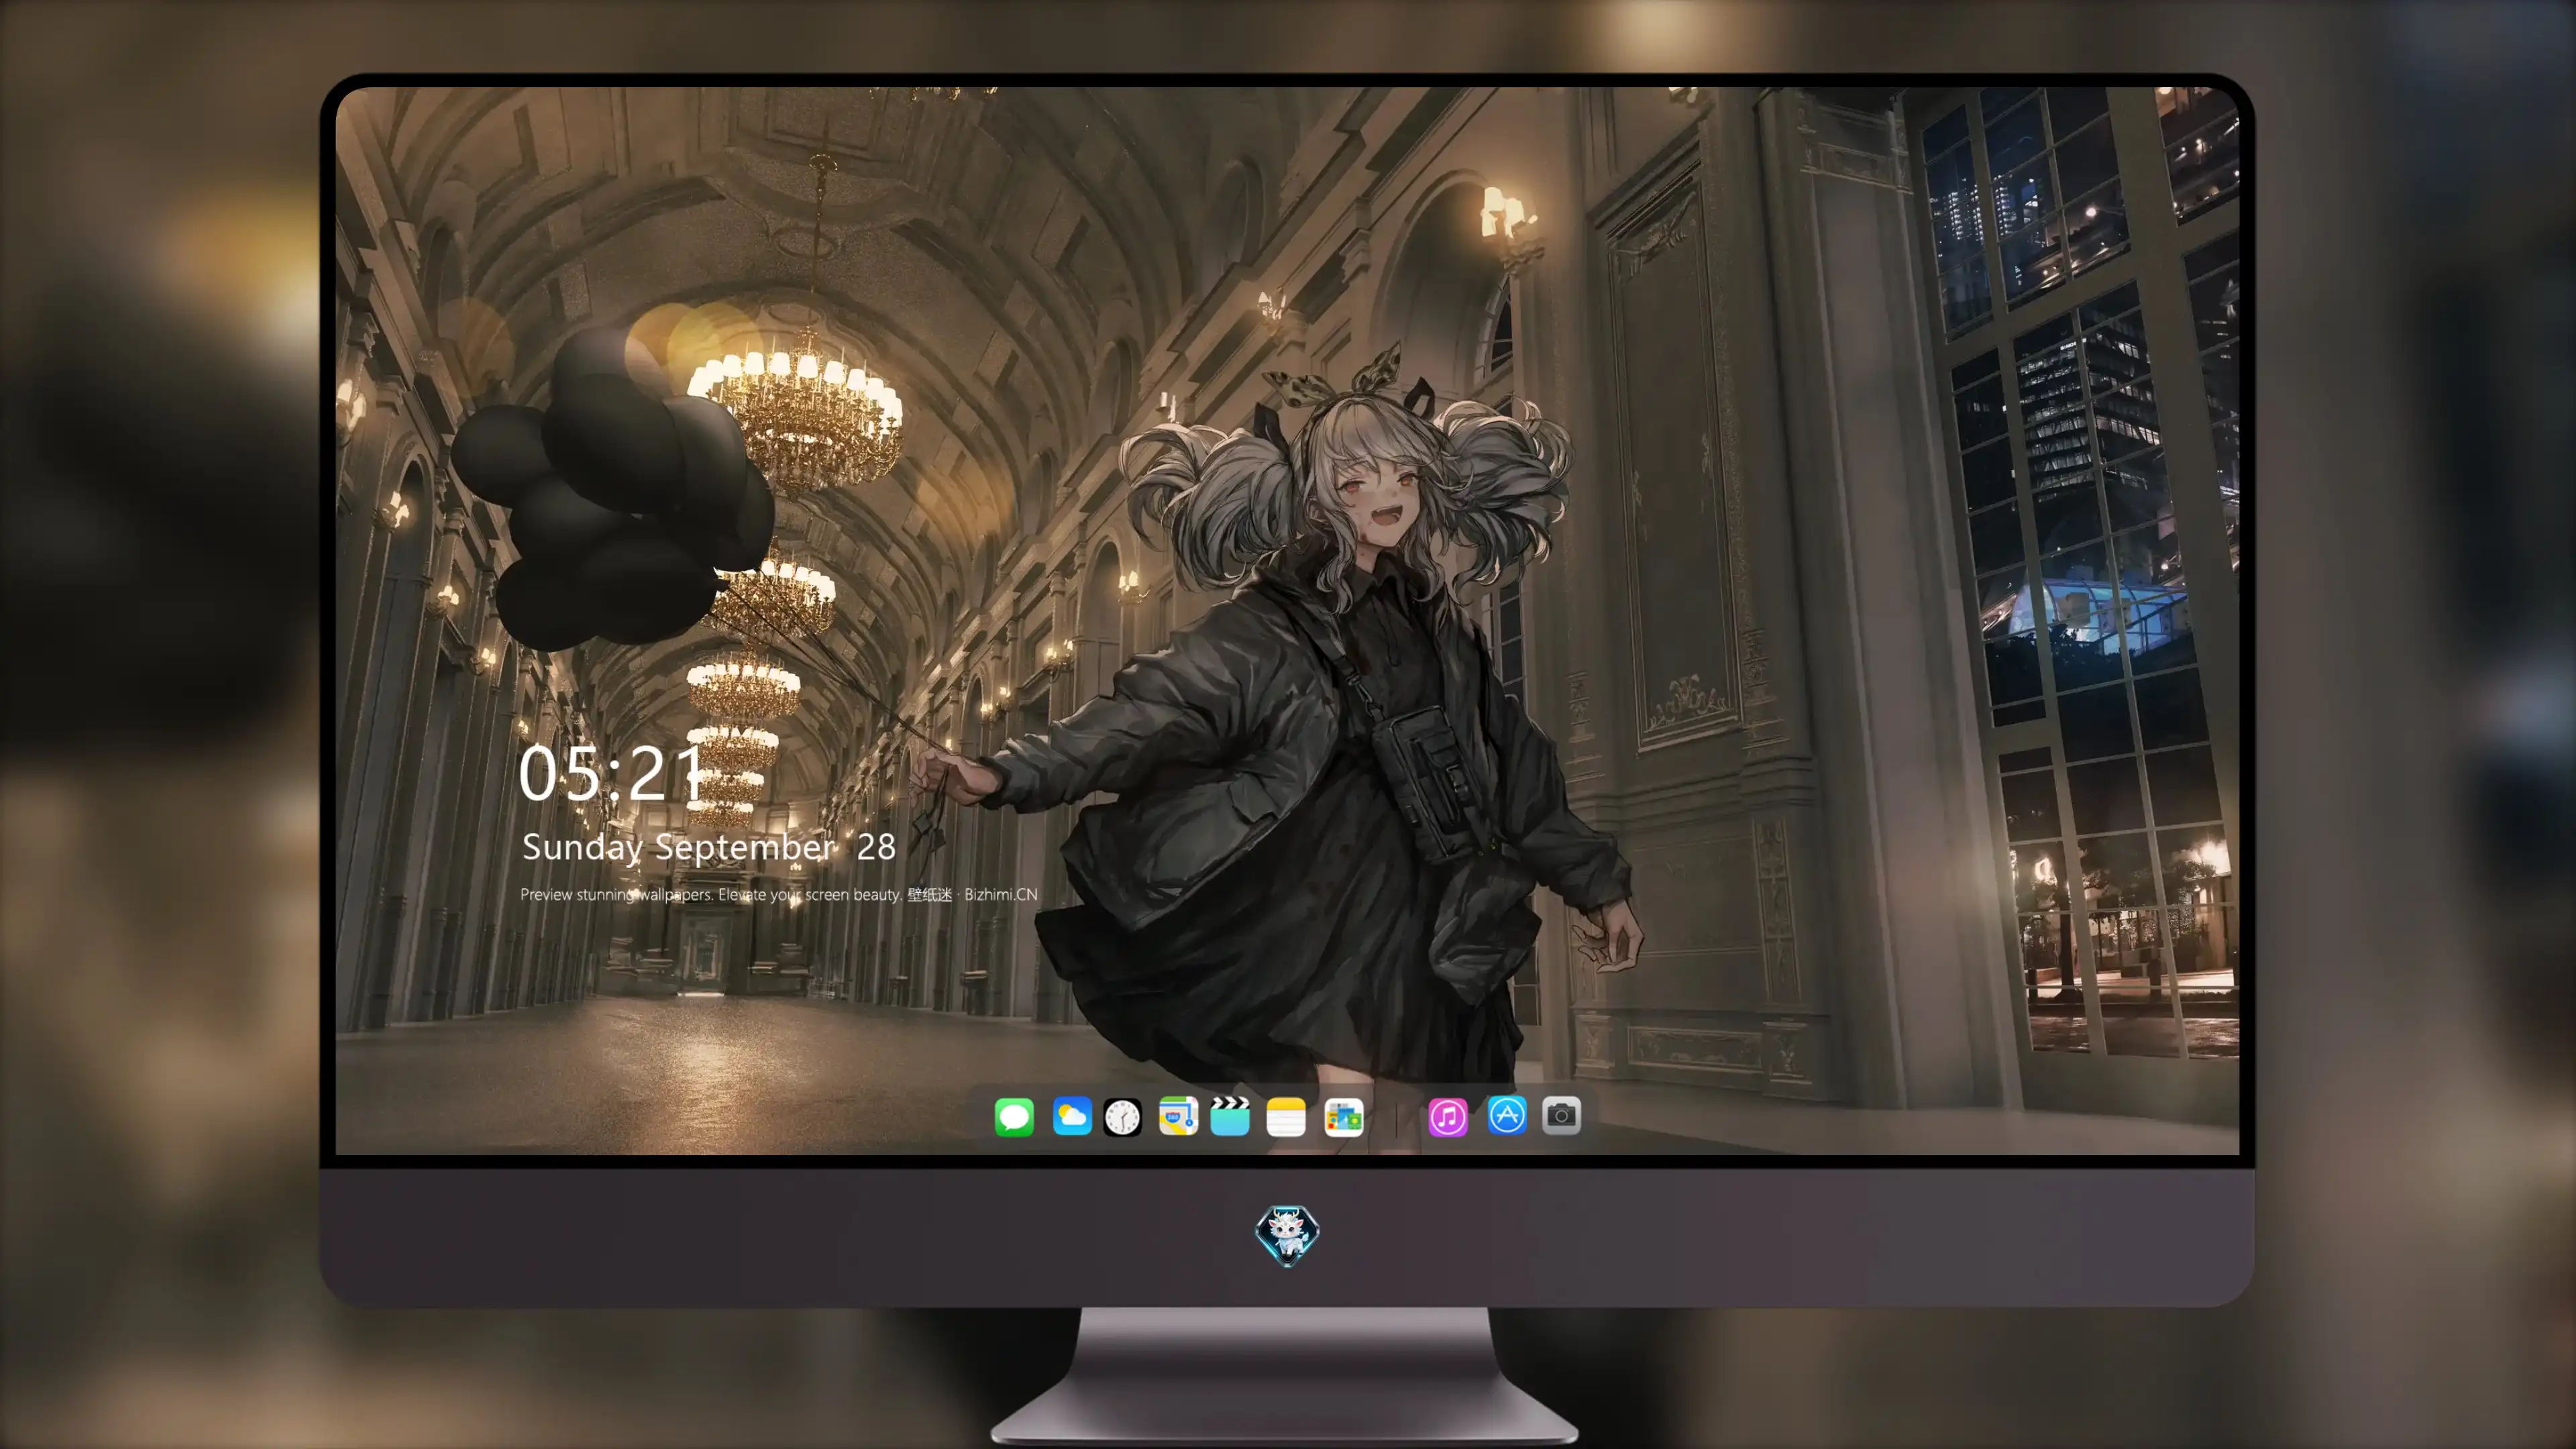Launch the iTunes music app
This screenshot has height=1449, width=2576.
[x=1448, y=1116]
